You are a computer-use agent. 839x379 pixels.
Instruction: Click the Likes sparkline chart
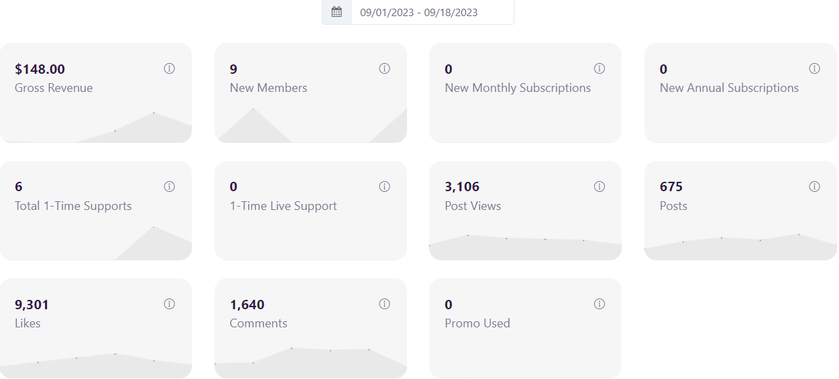[x=96, y=365]
